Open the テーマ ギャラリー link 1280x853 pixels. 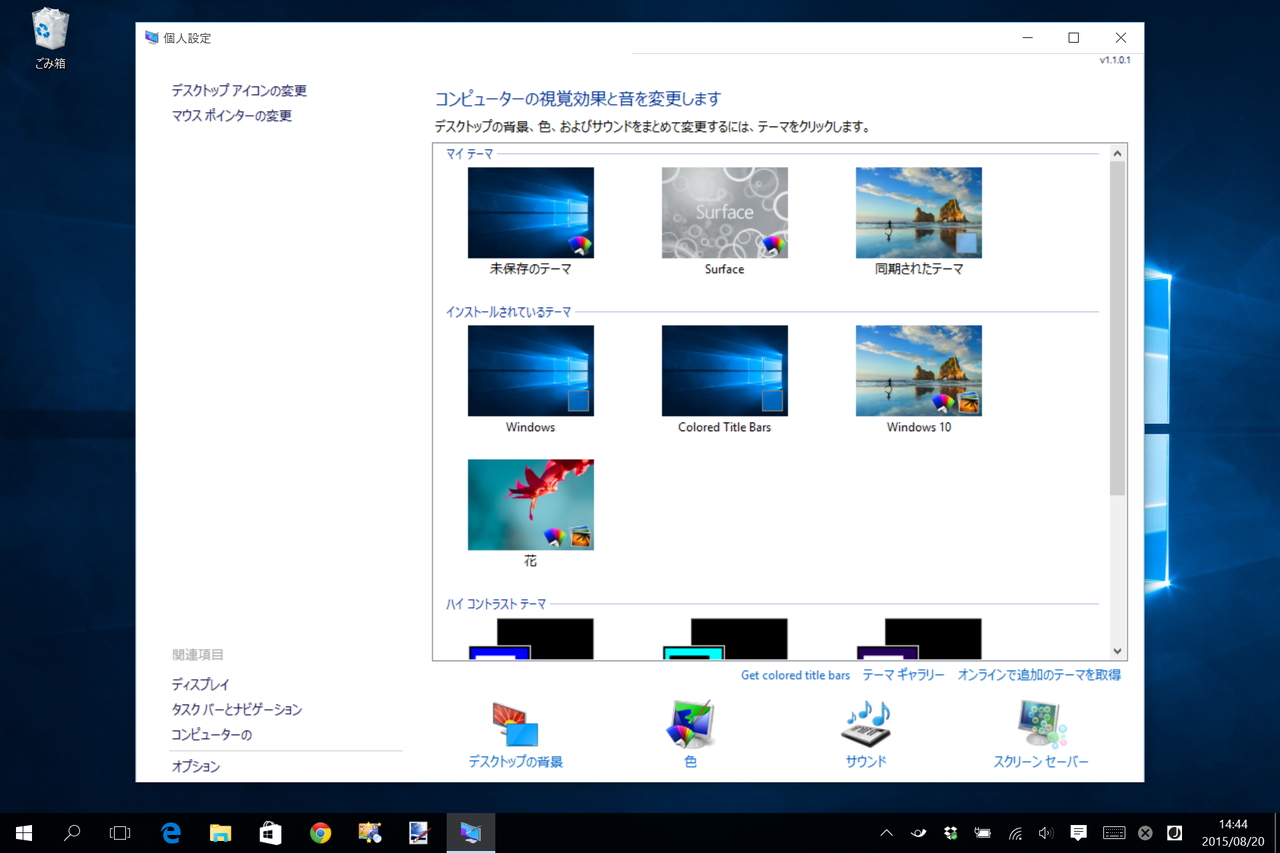click(x=903, y=675)
